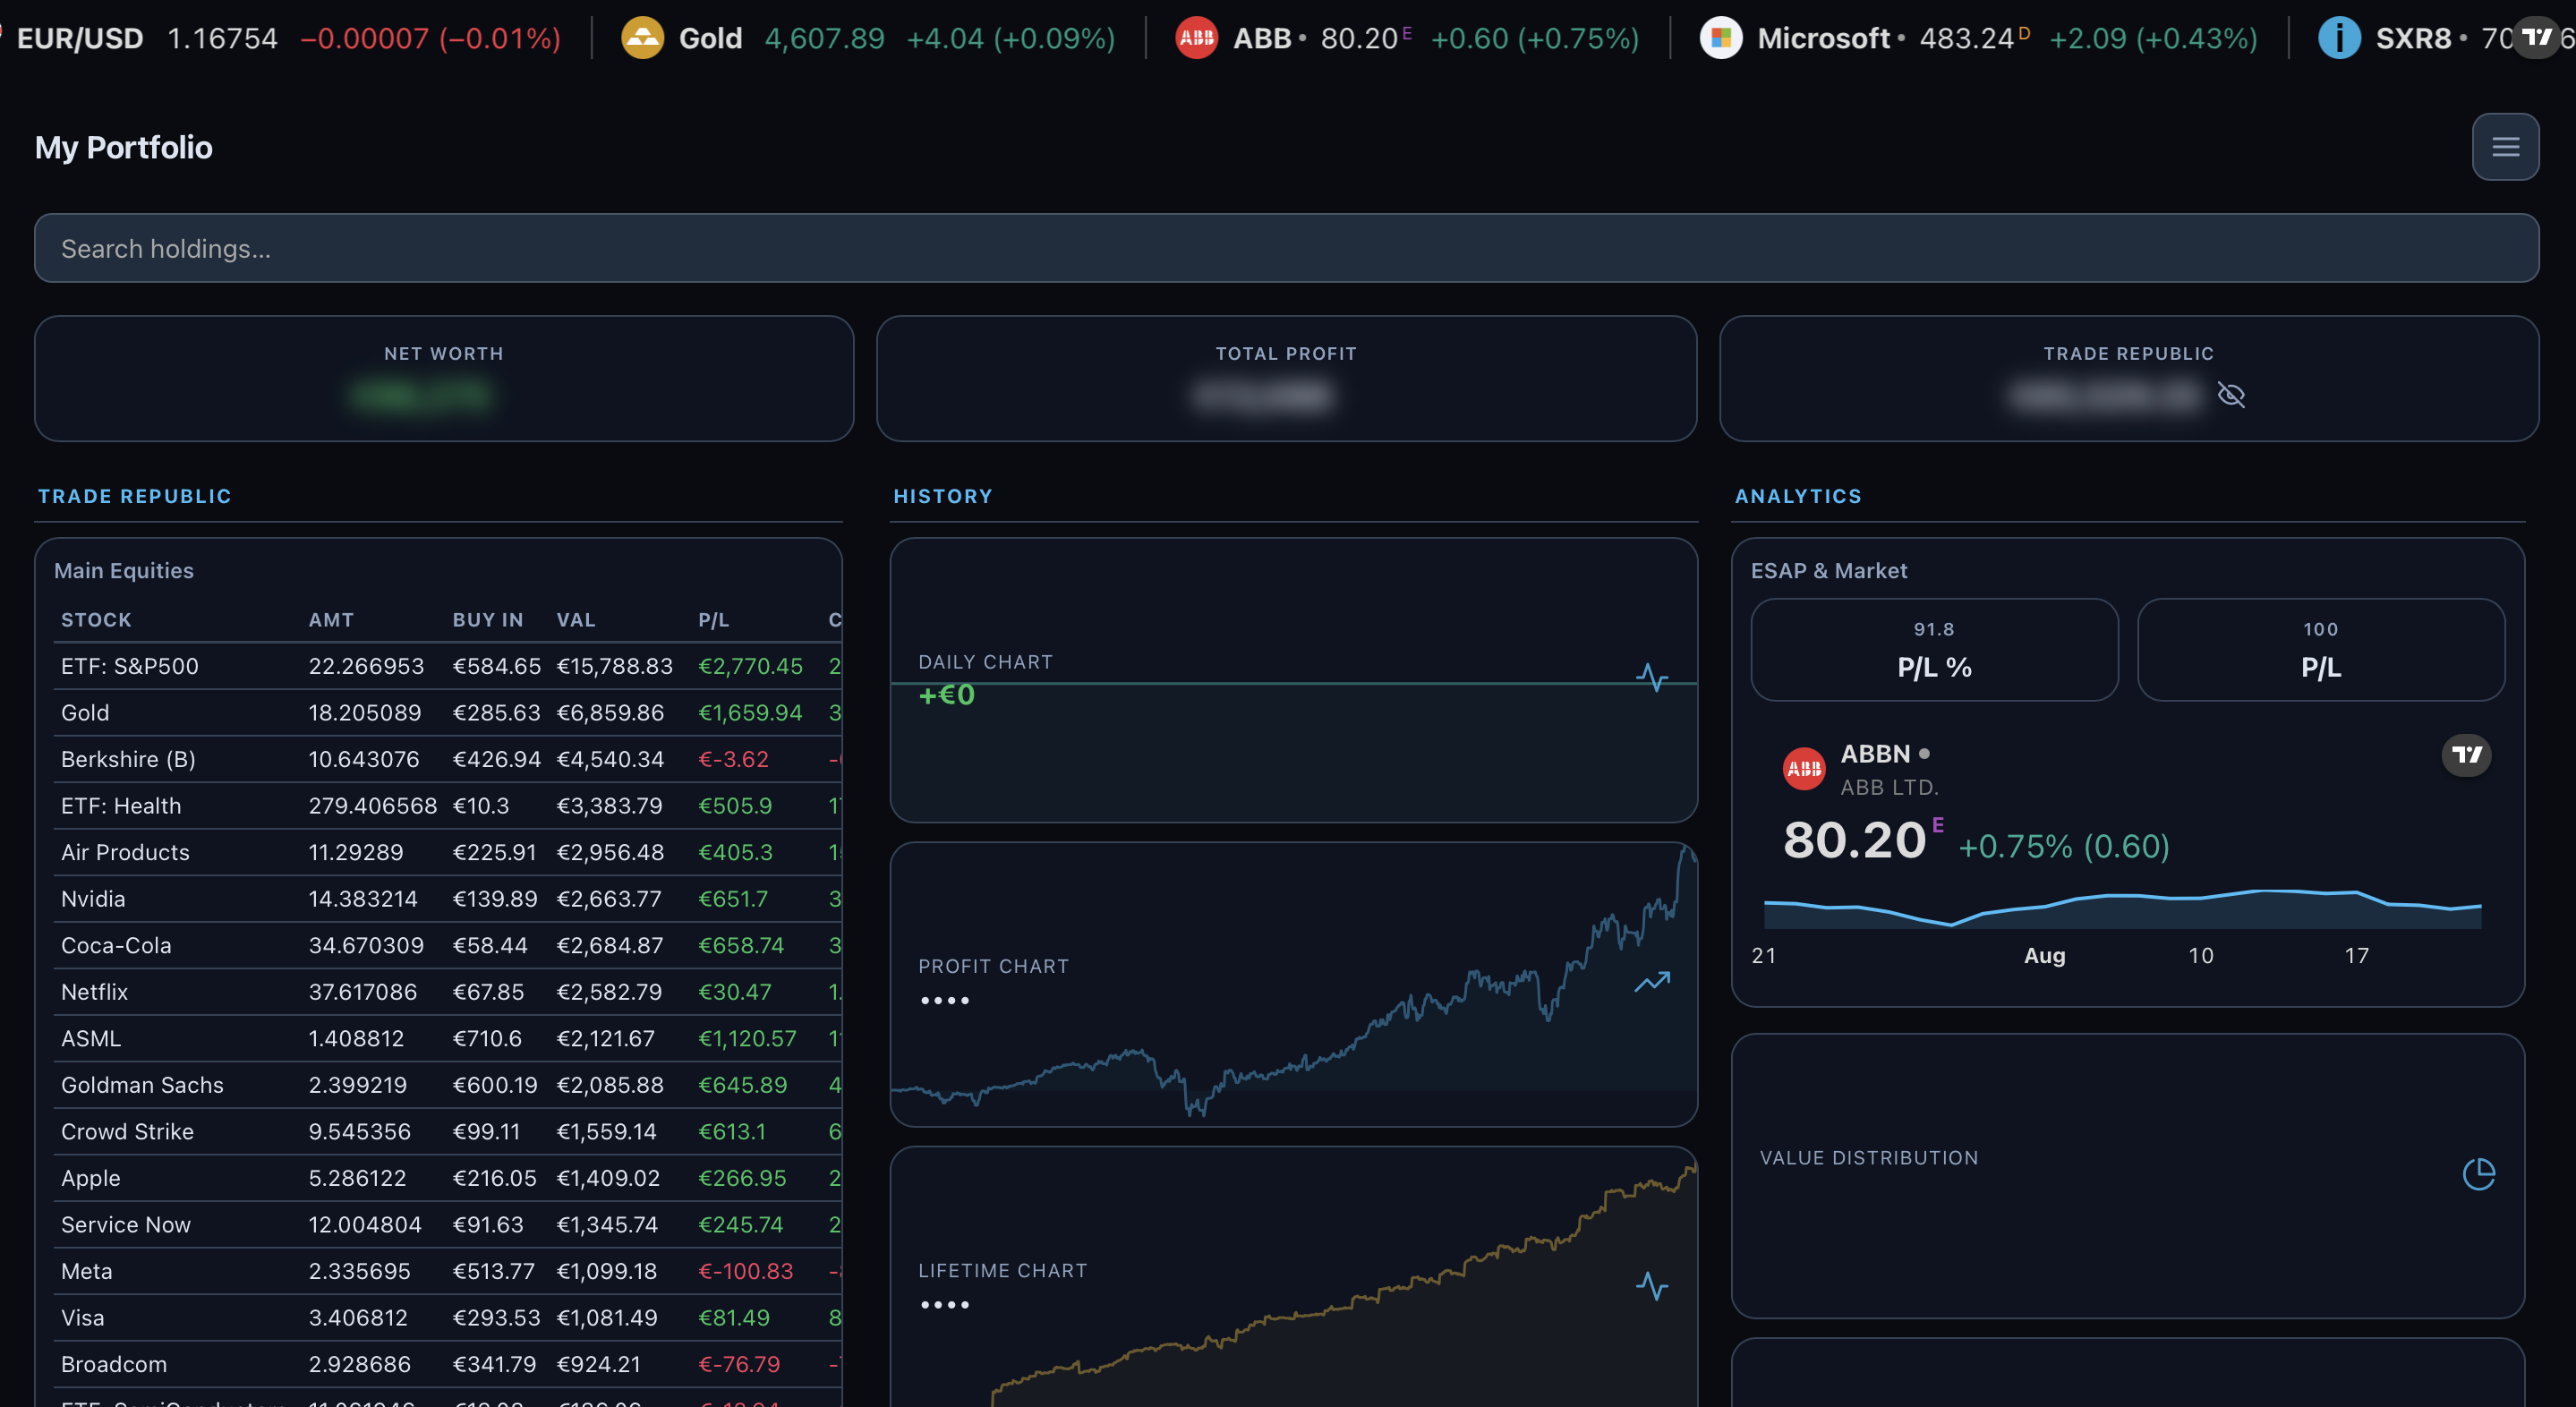Open the Profit Chart card

(x=1293, y=984)
